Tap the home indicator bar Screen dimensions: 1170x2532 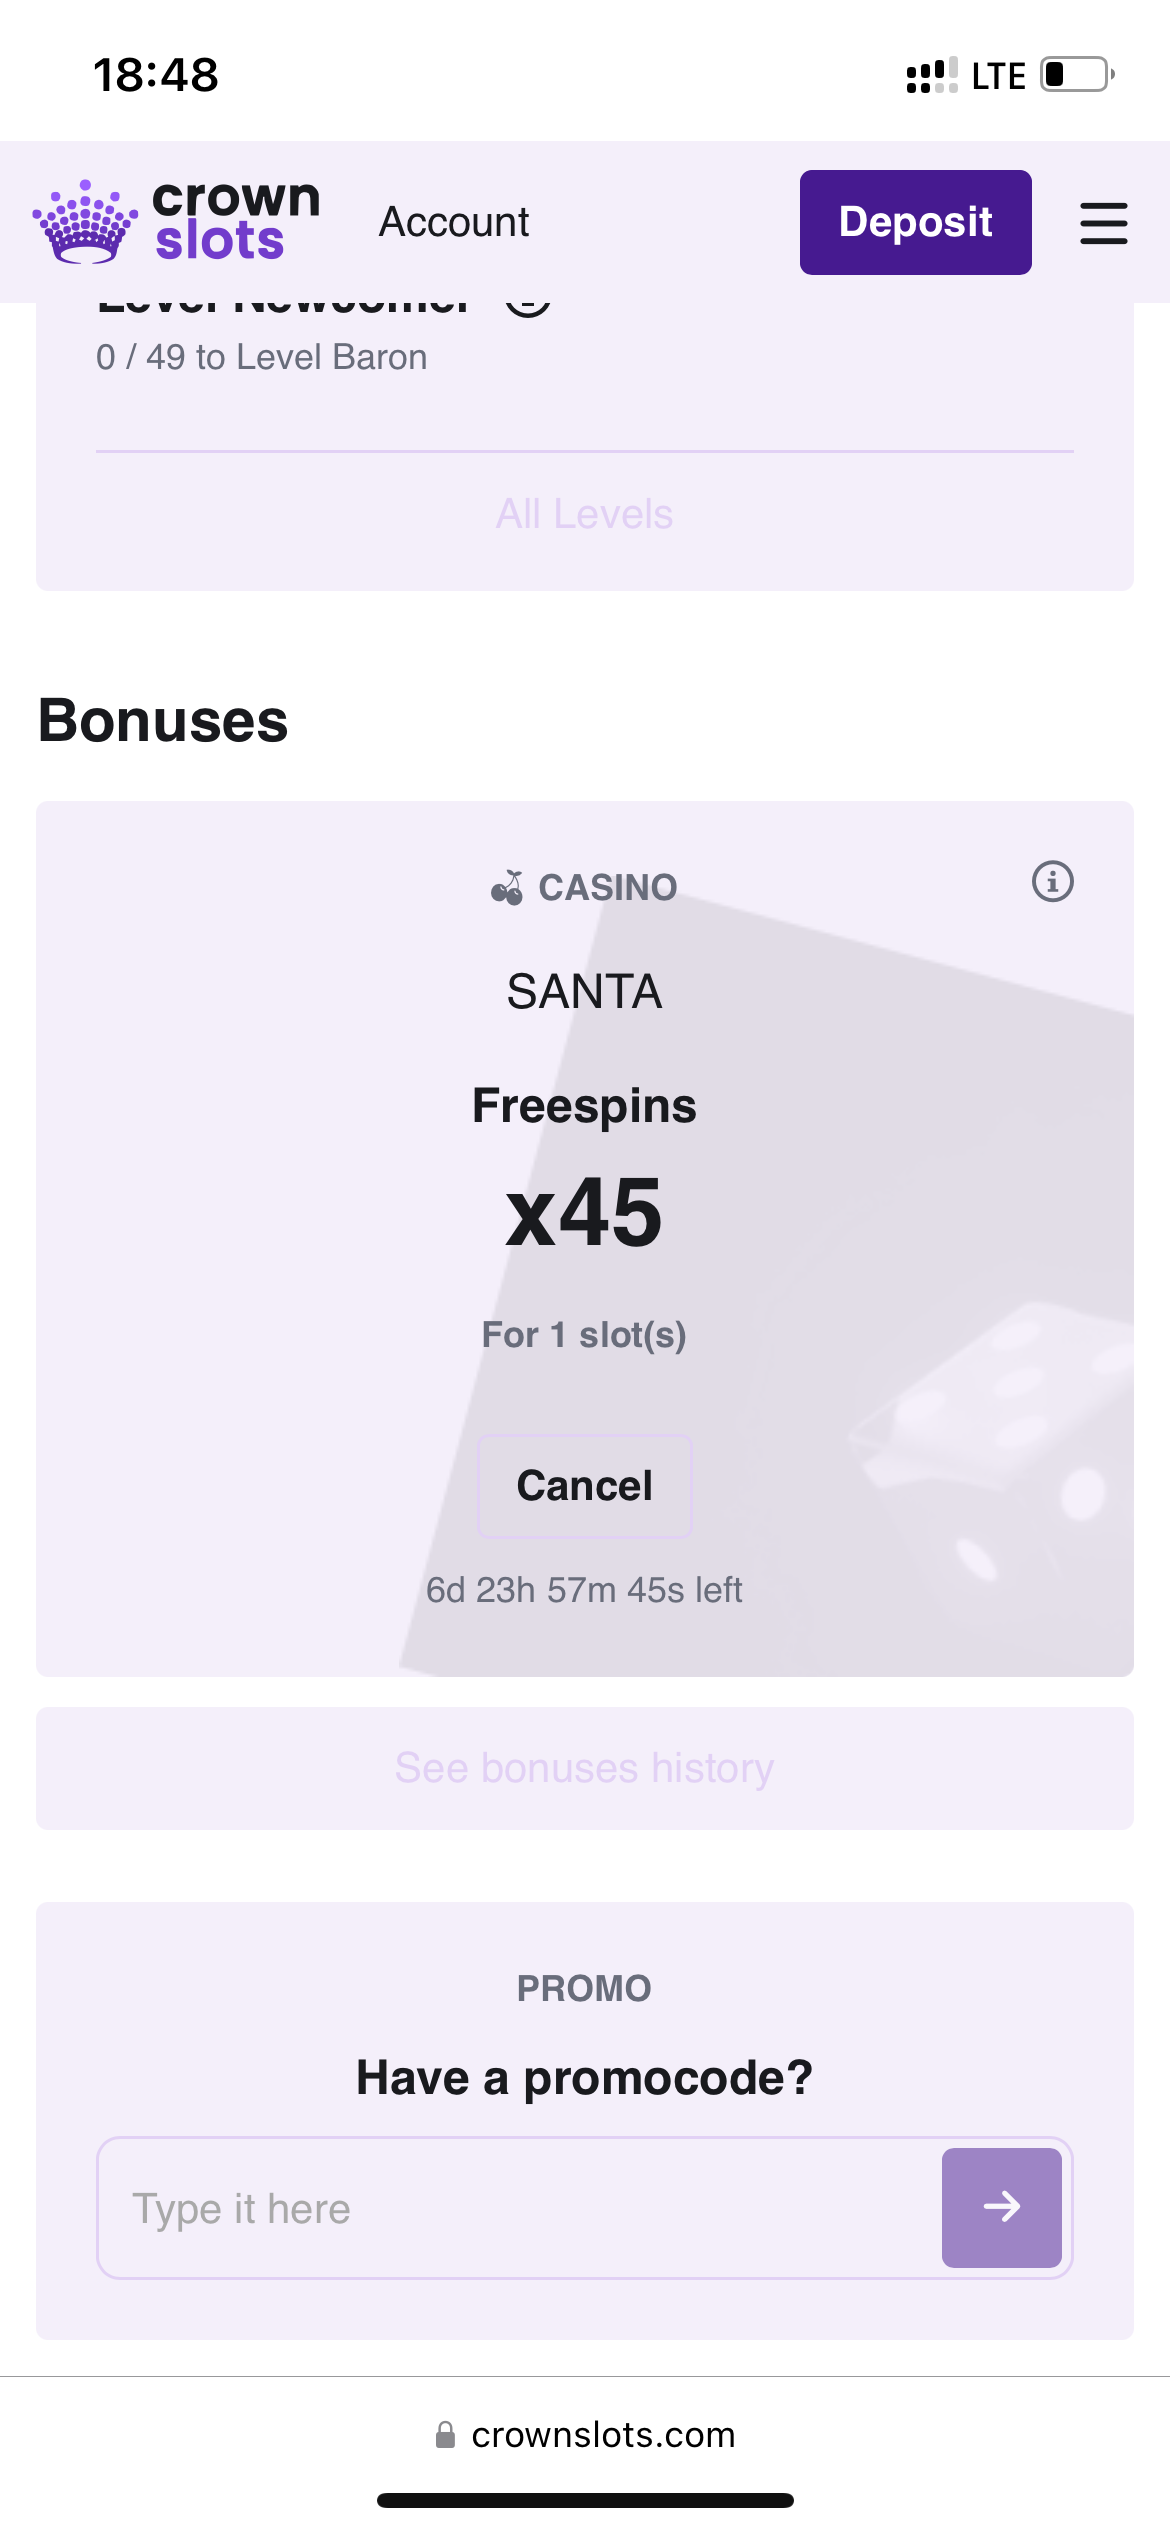[585, 2500]
